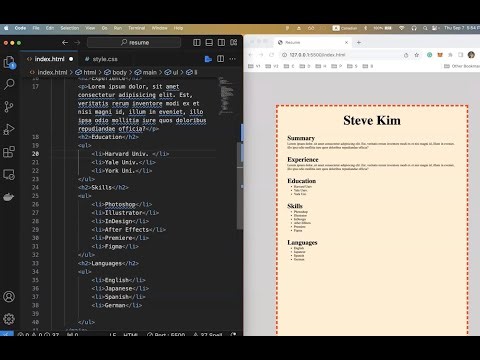Click the share icon in address bar
The width and height of the screenshot is (480, 360).
[x=406, y=55]
